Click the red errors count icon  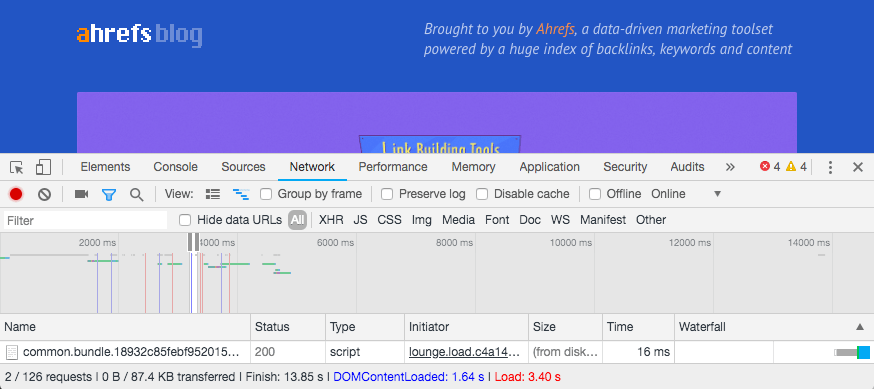tap(765, 167)
